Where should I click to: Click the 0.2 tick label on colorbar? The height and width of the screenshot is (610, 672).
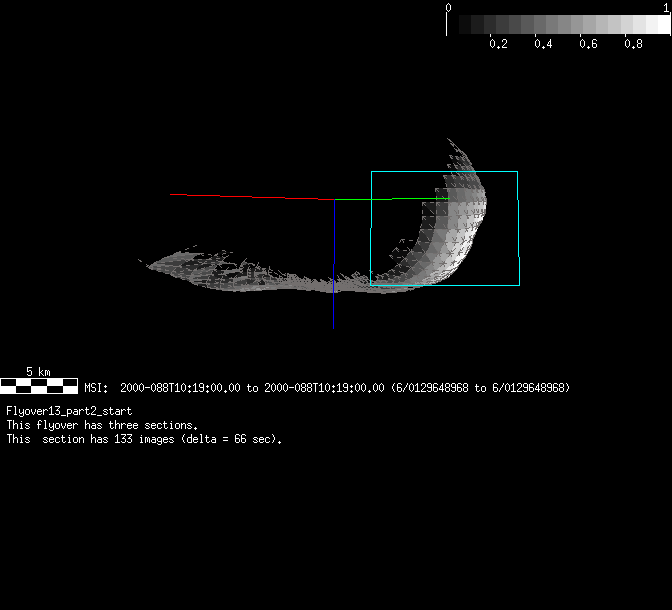(x=498, y=44)
